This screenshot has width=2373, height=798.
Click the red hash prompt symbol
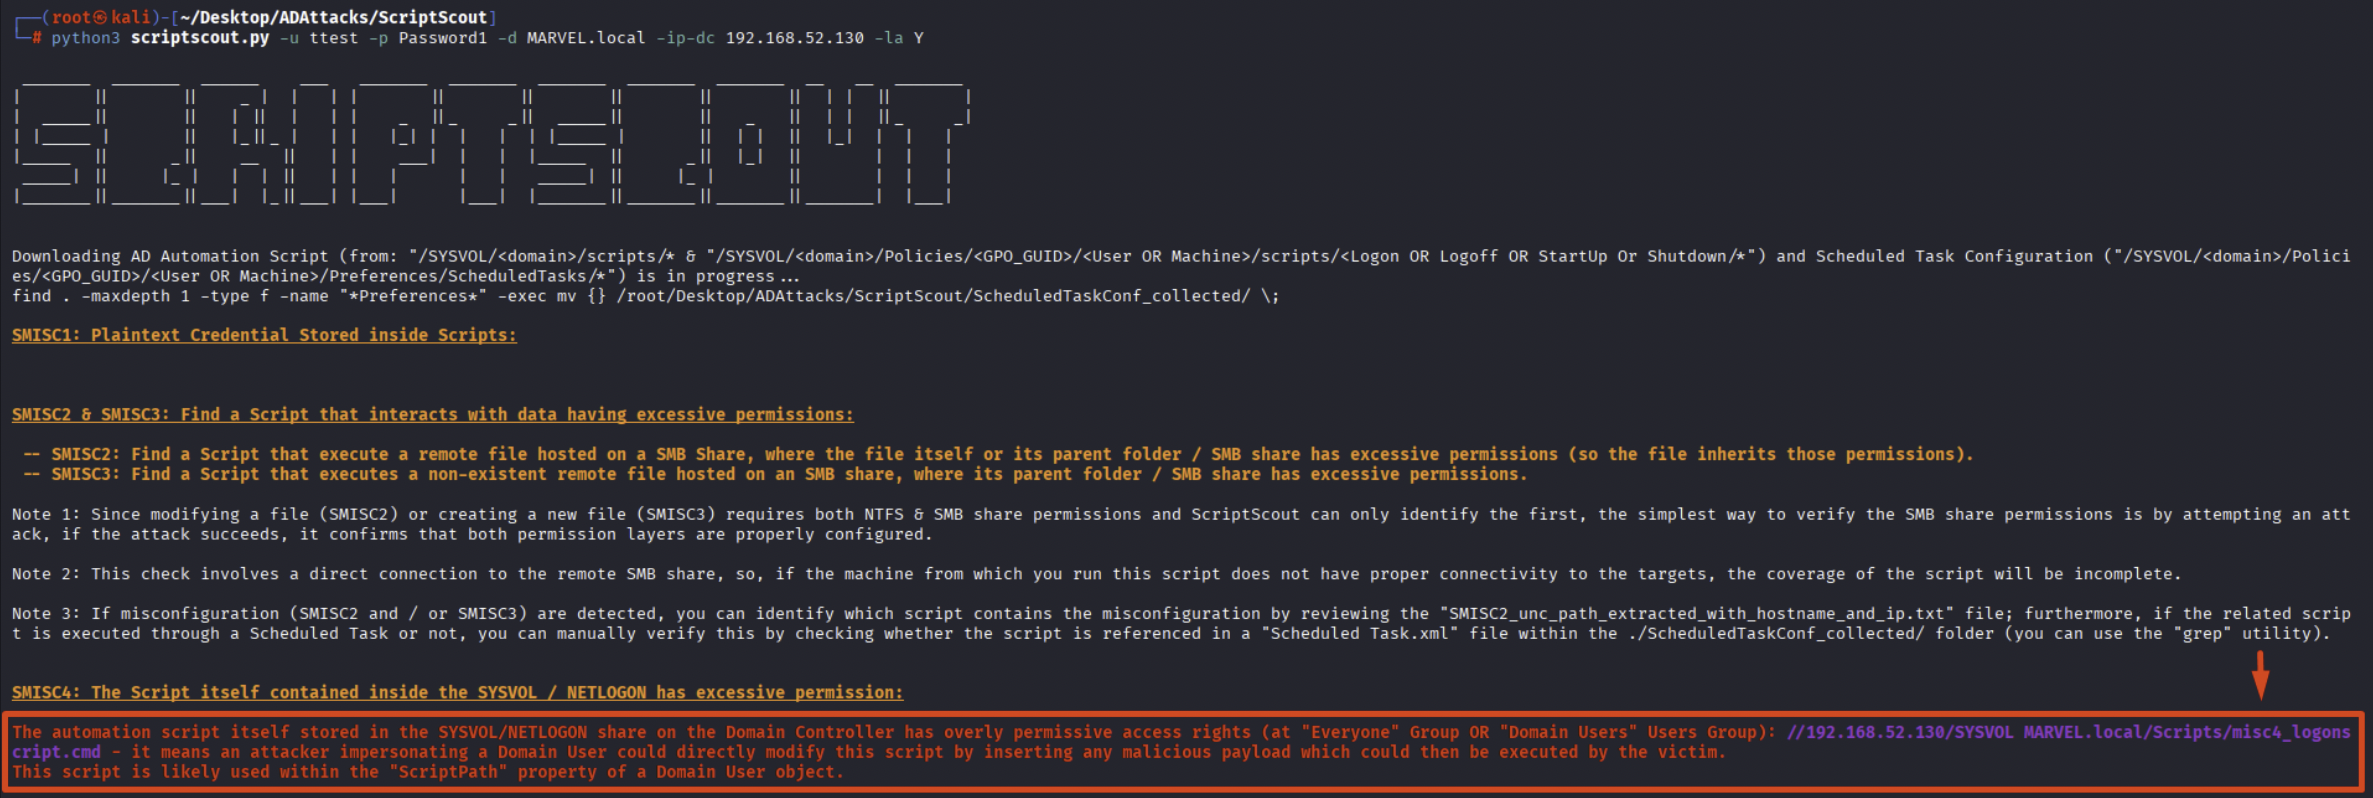[37, 38]
